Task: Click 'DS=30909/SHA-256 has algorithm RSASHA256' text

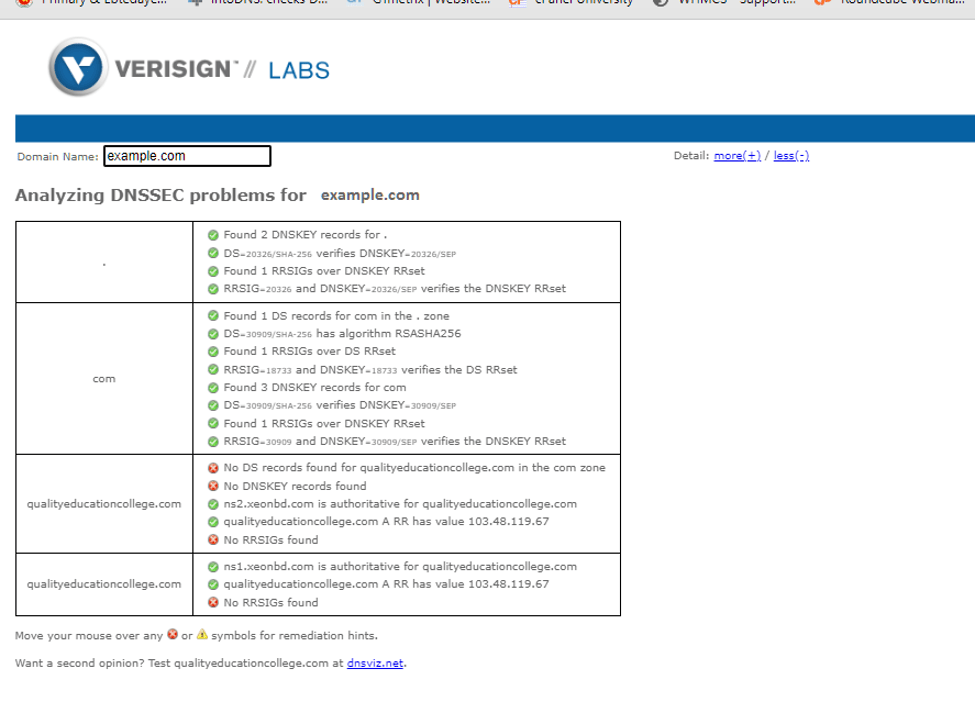Action: click(342, 334)
